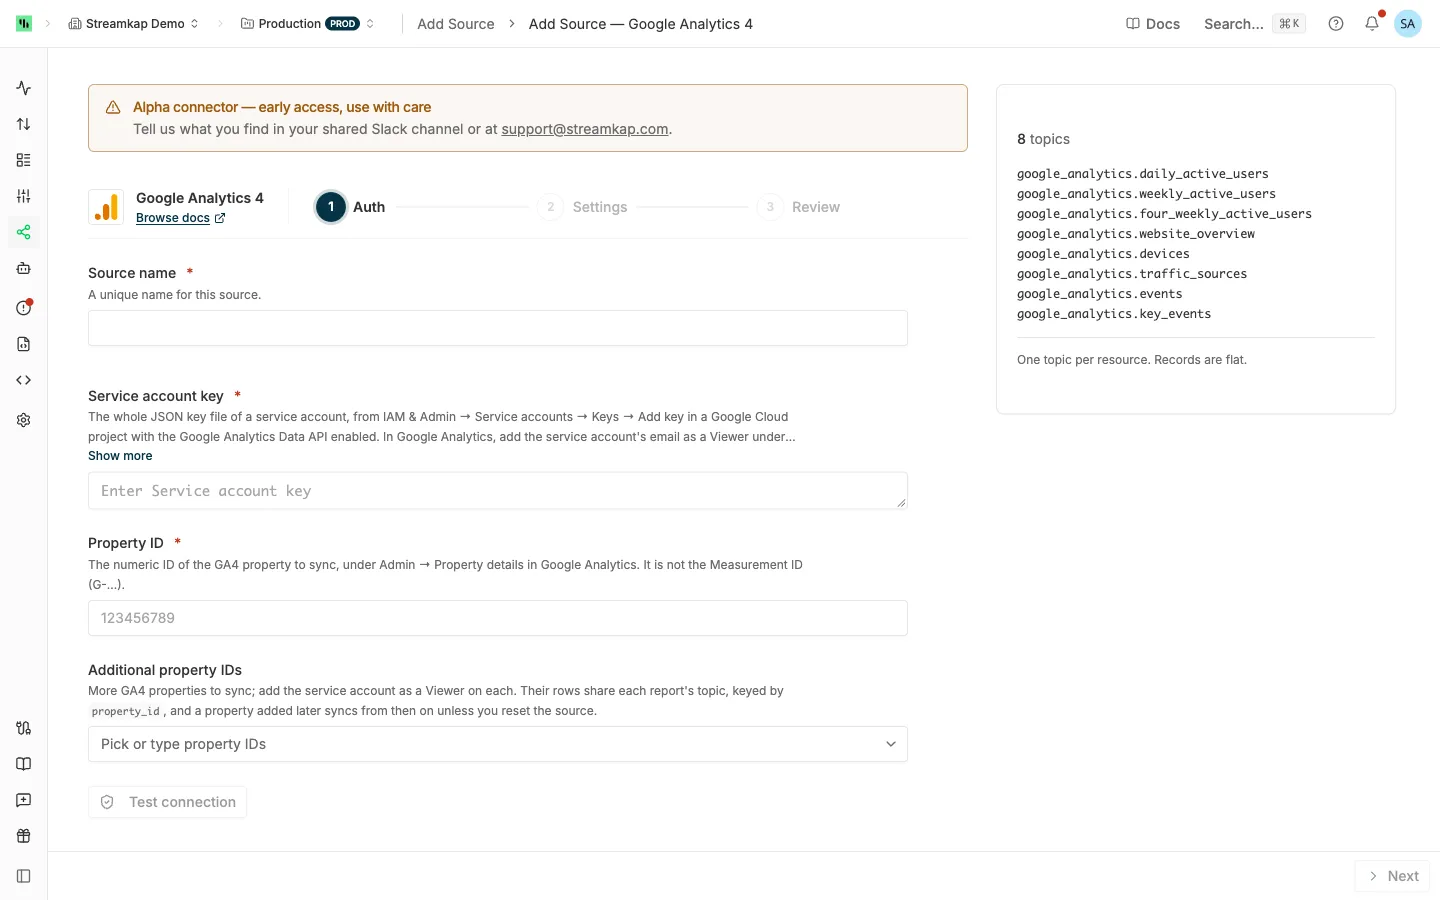Expand the Streamkap Demo workspace switcher

click(134, 24)
